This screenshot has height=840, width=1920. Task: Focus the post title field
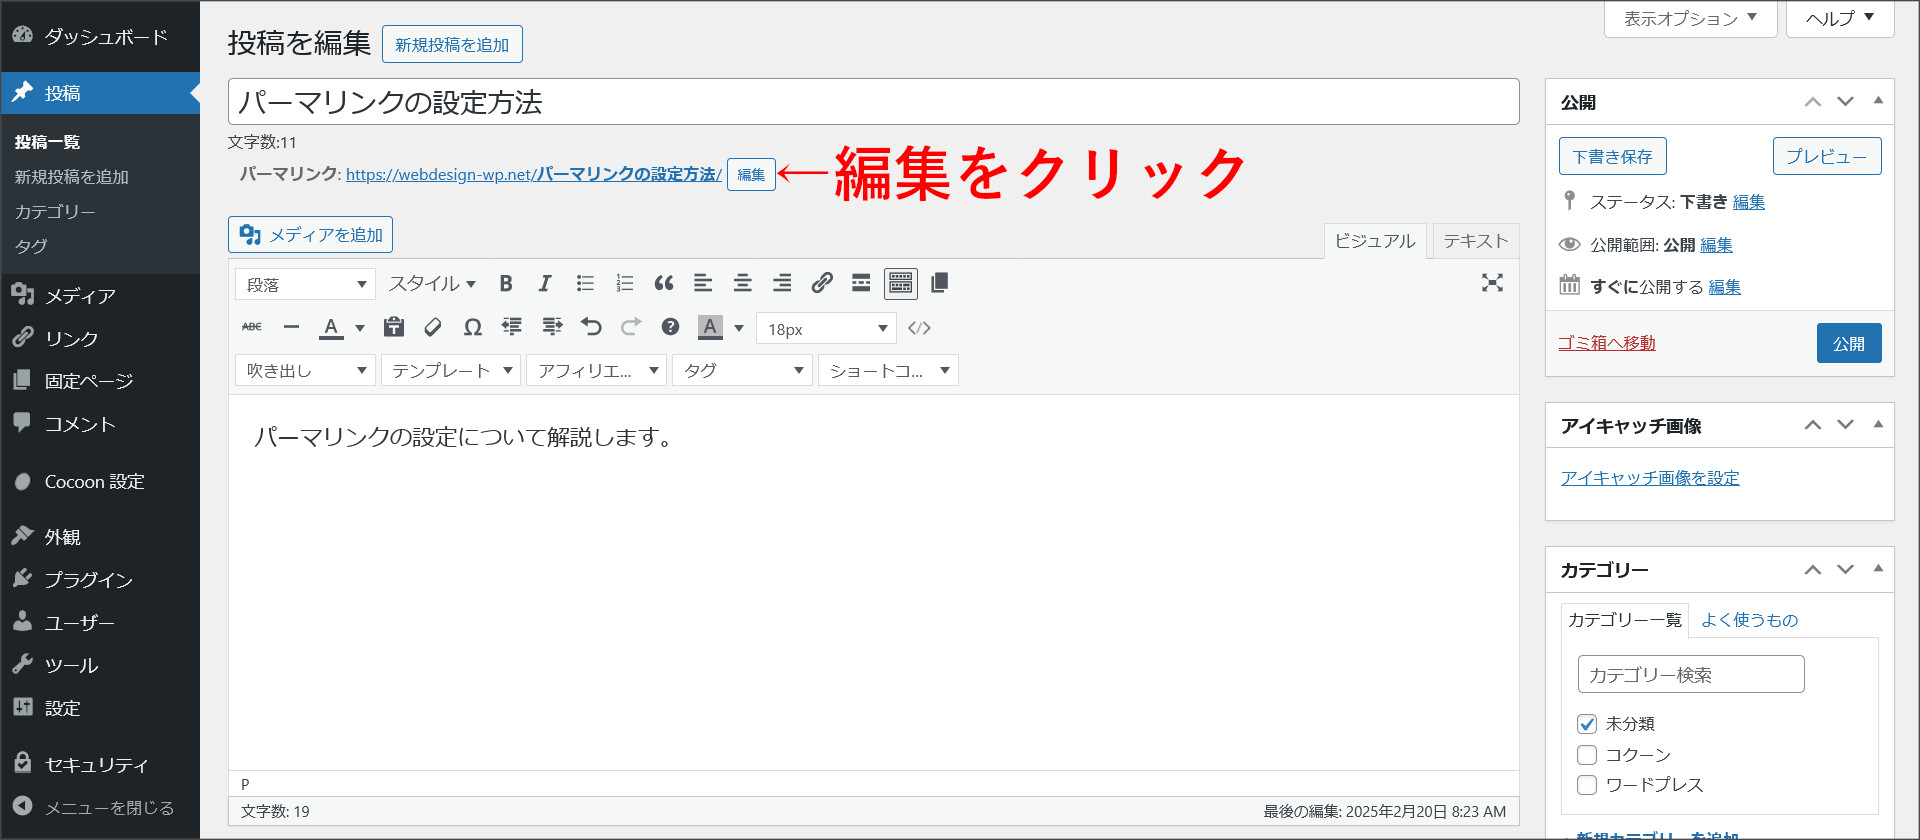[x=873, y=102]
